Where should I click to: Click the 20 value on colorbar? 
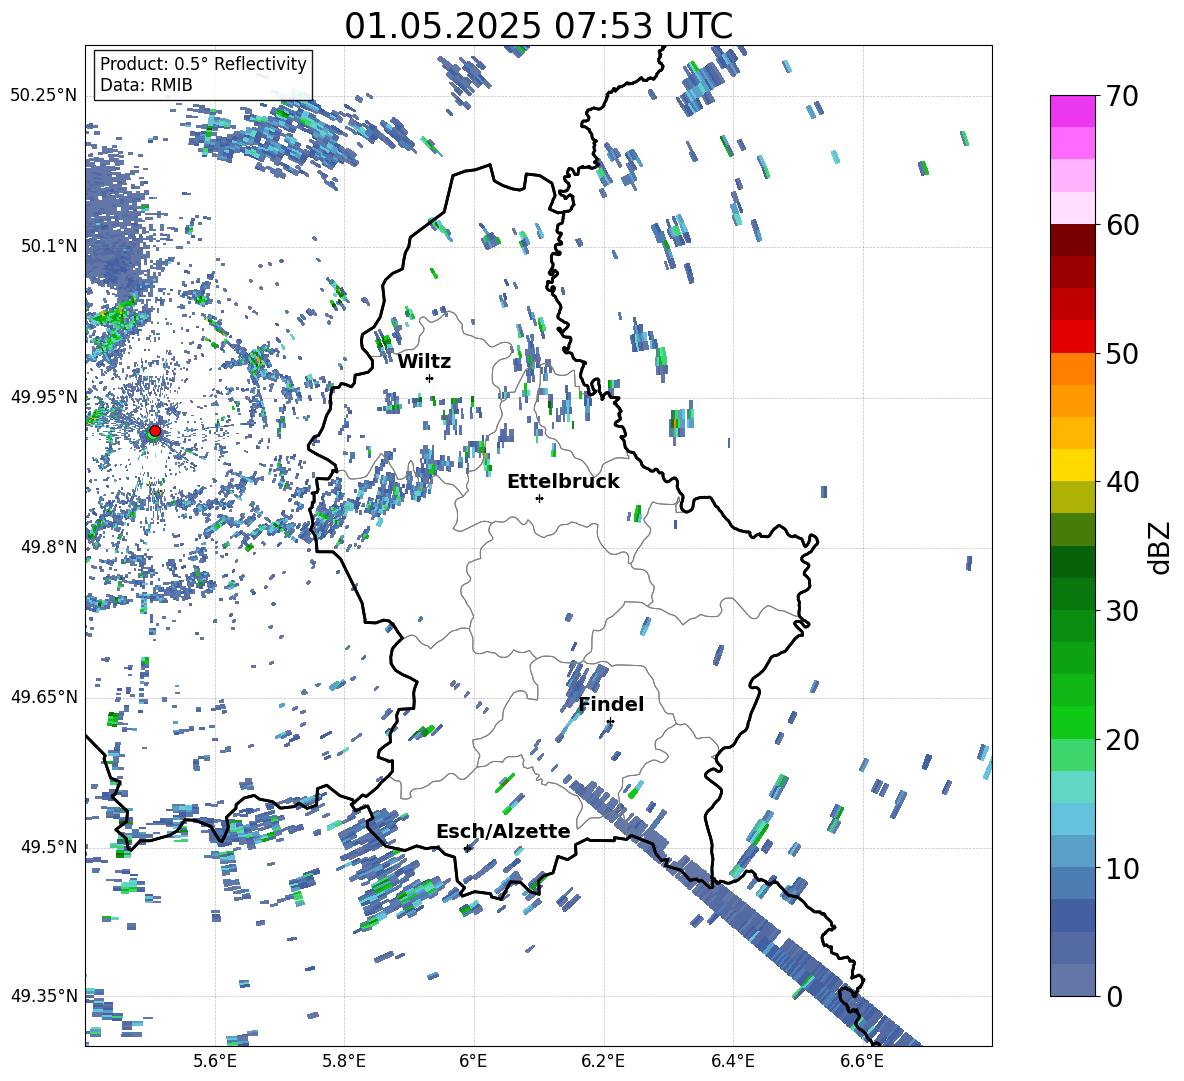(x=1121, y=739)
